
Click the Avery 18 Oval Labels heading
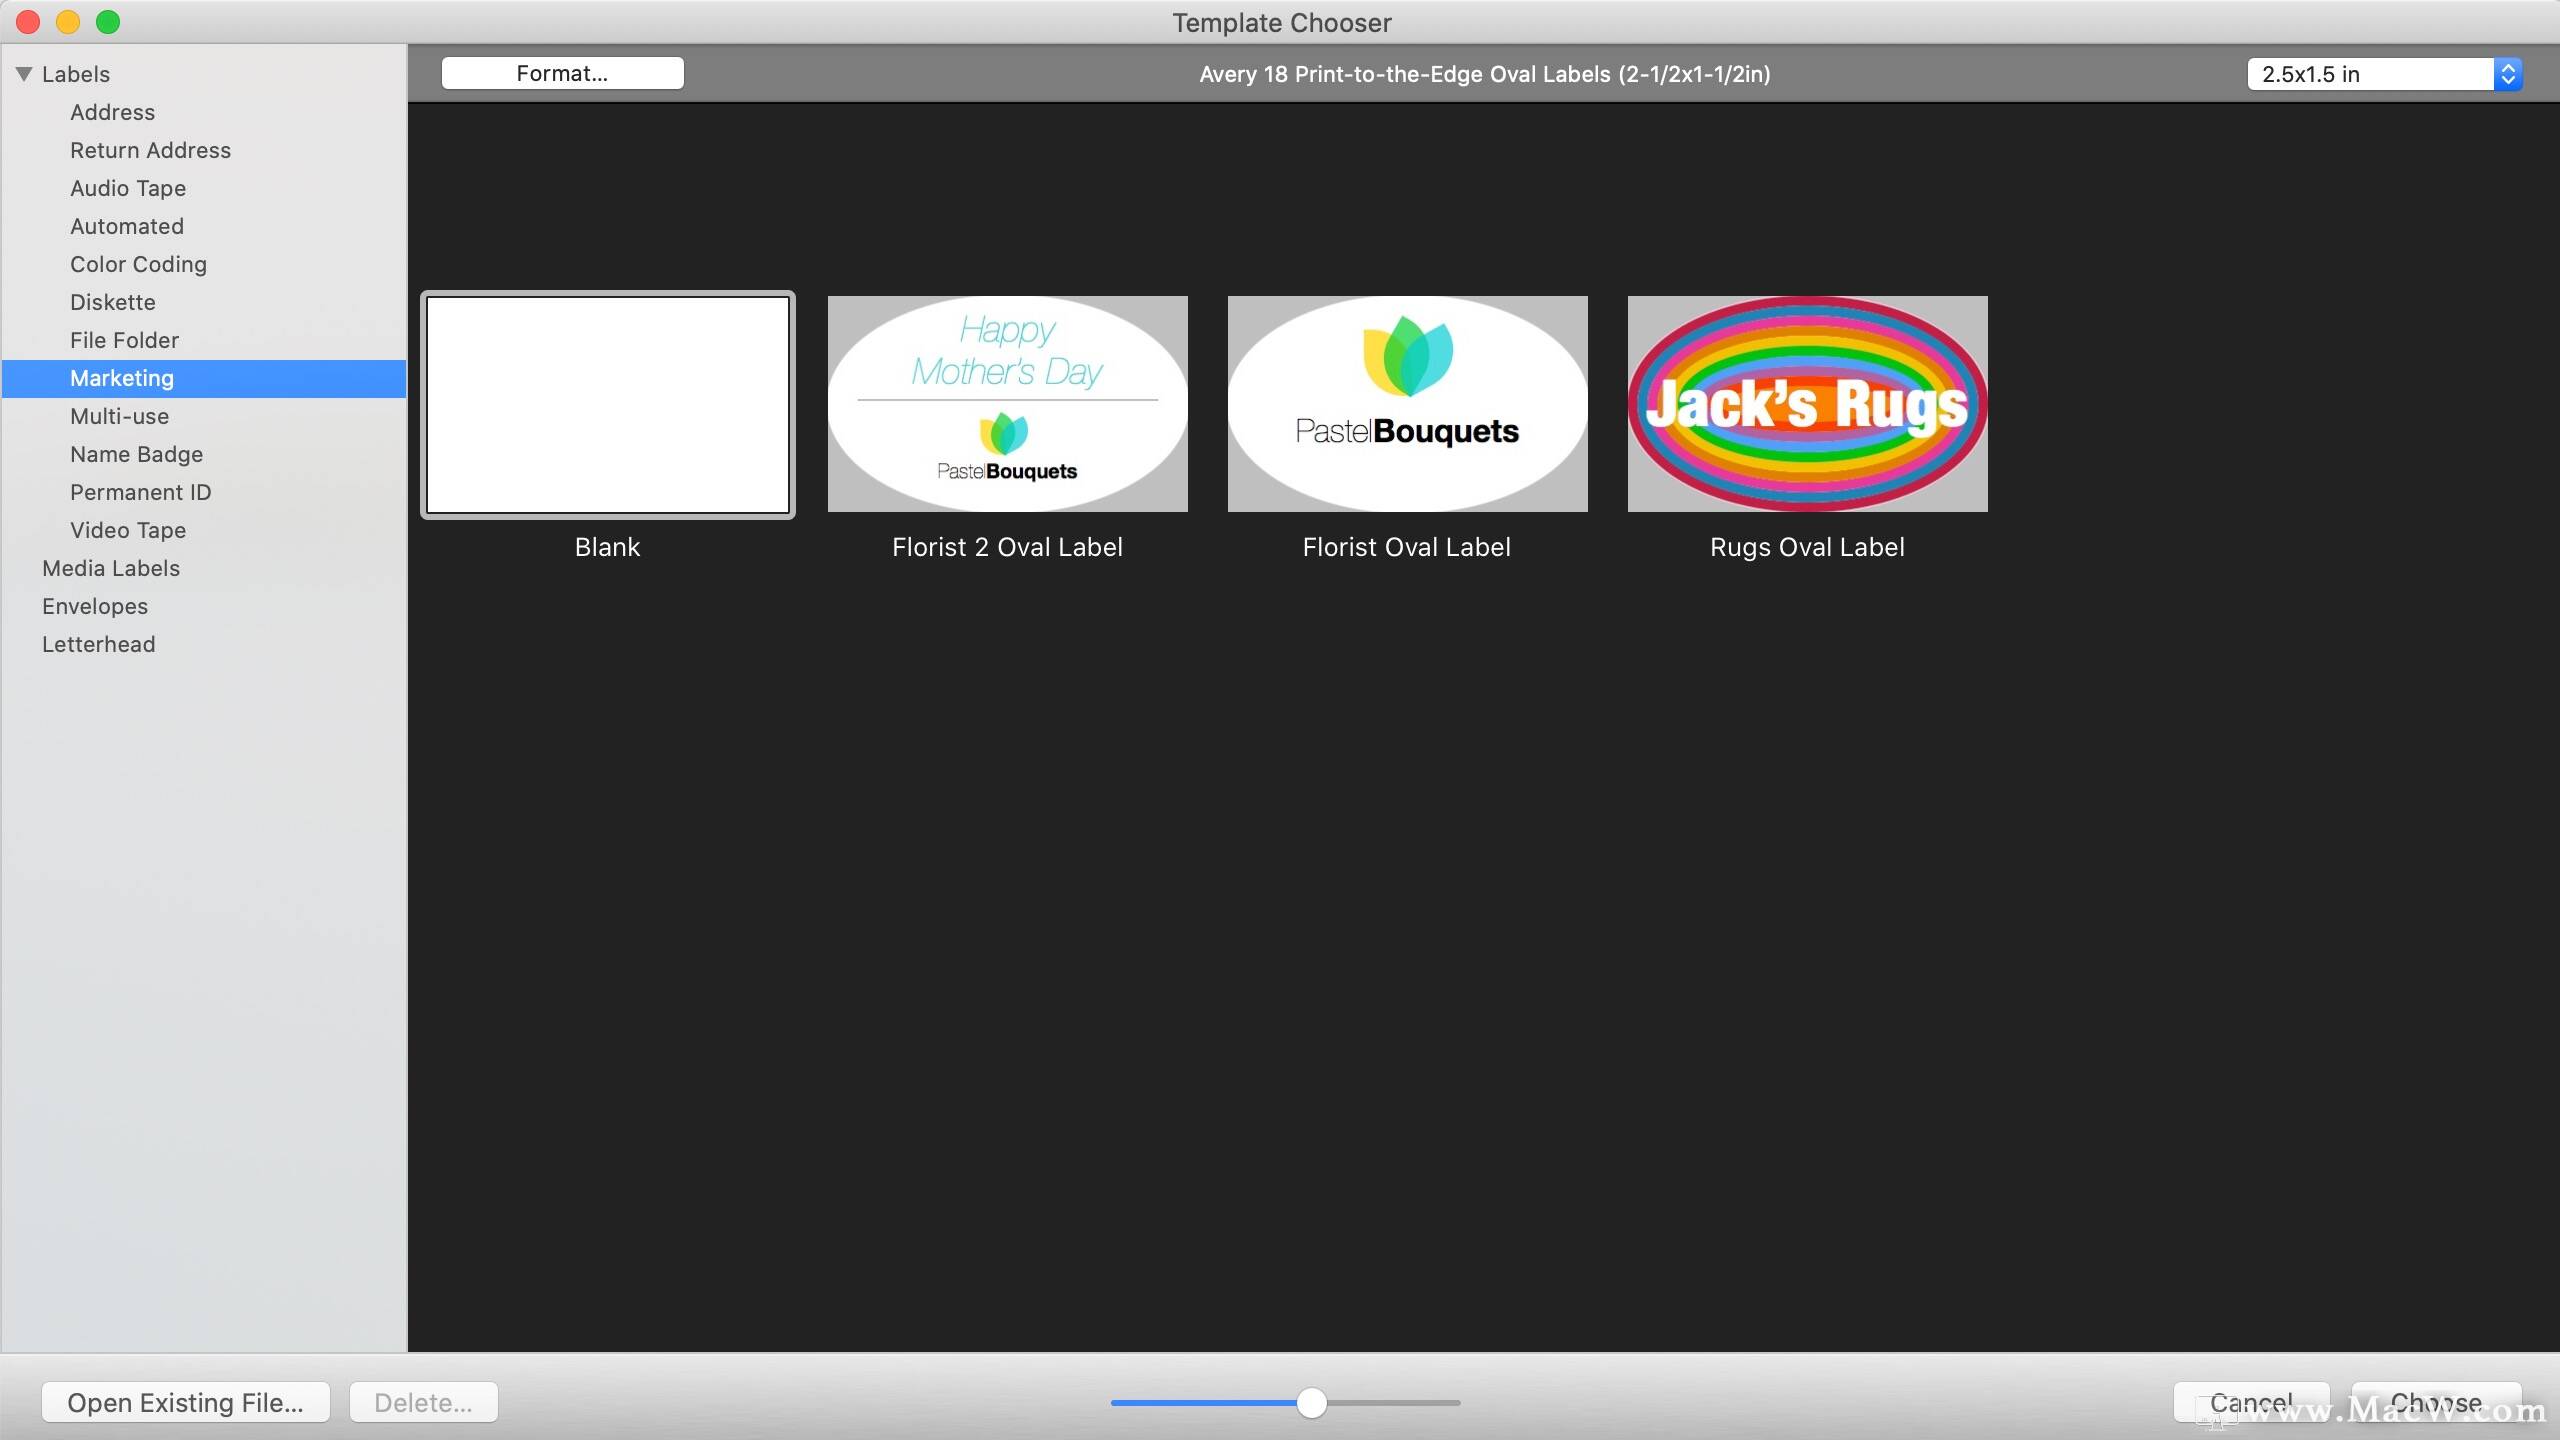1485,74
